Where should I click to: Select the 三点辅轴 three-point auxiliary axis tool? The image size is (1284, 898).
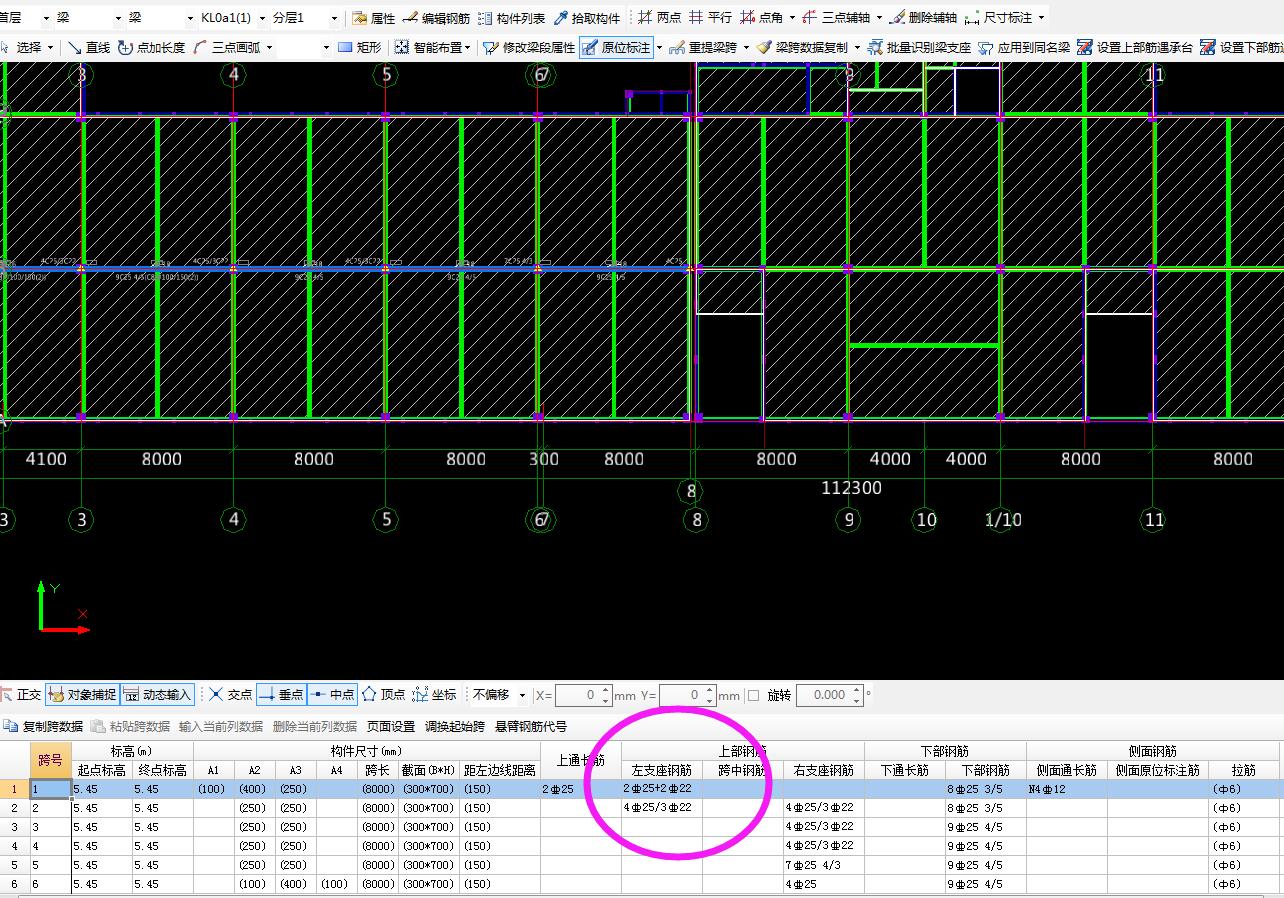(836, 18)
